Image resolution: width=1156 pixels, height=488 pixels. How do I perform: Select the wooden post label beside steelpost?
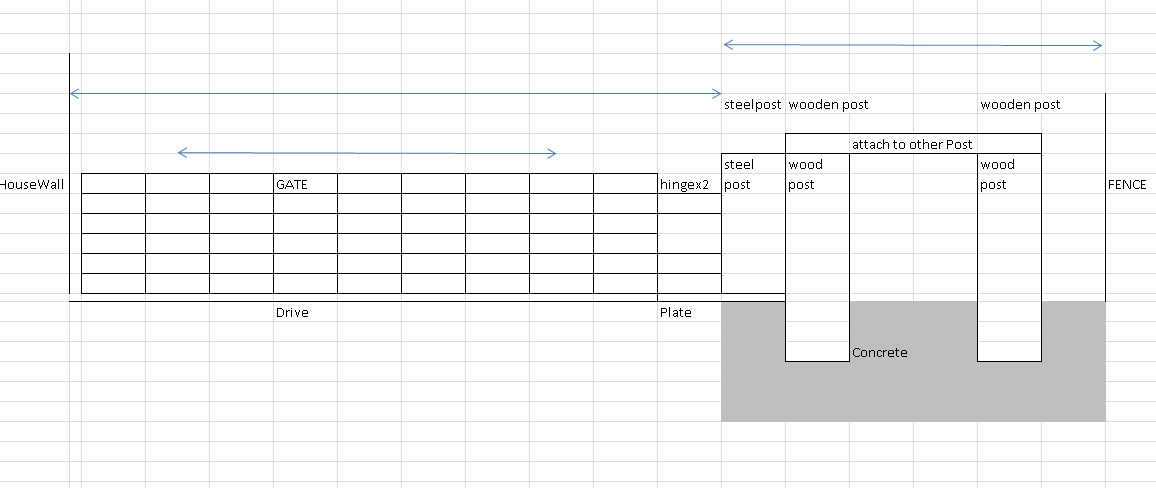(x=828, y=104)
